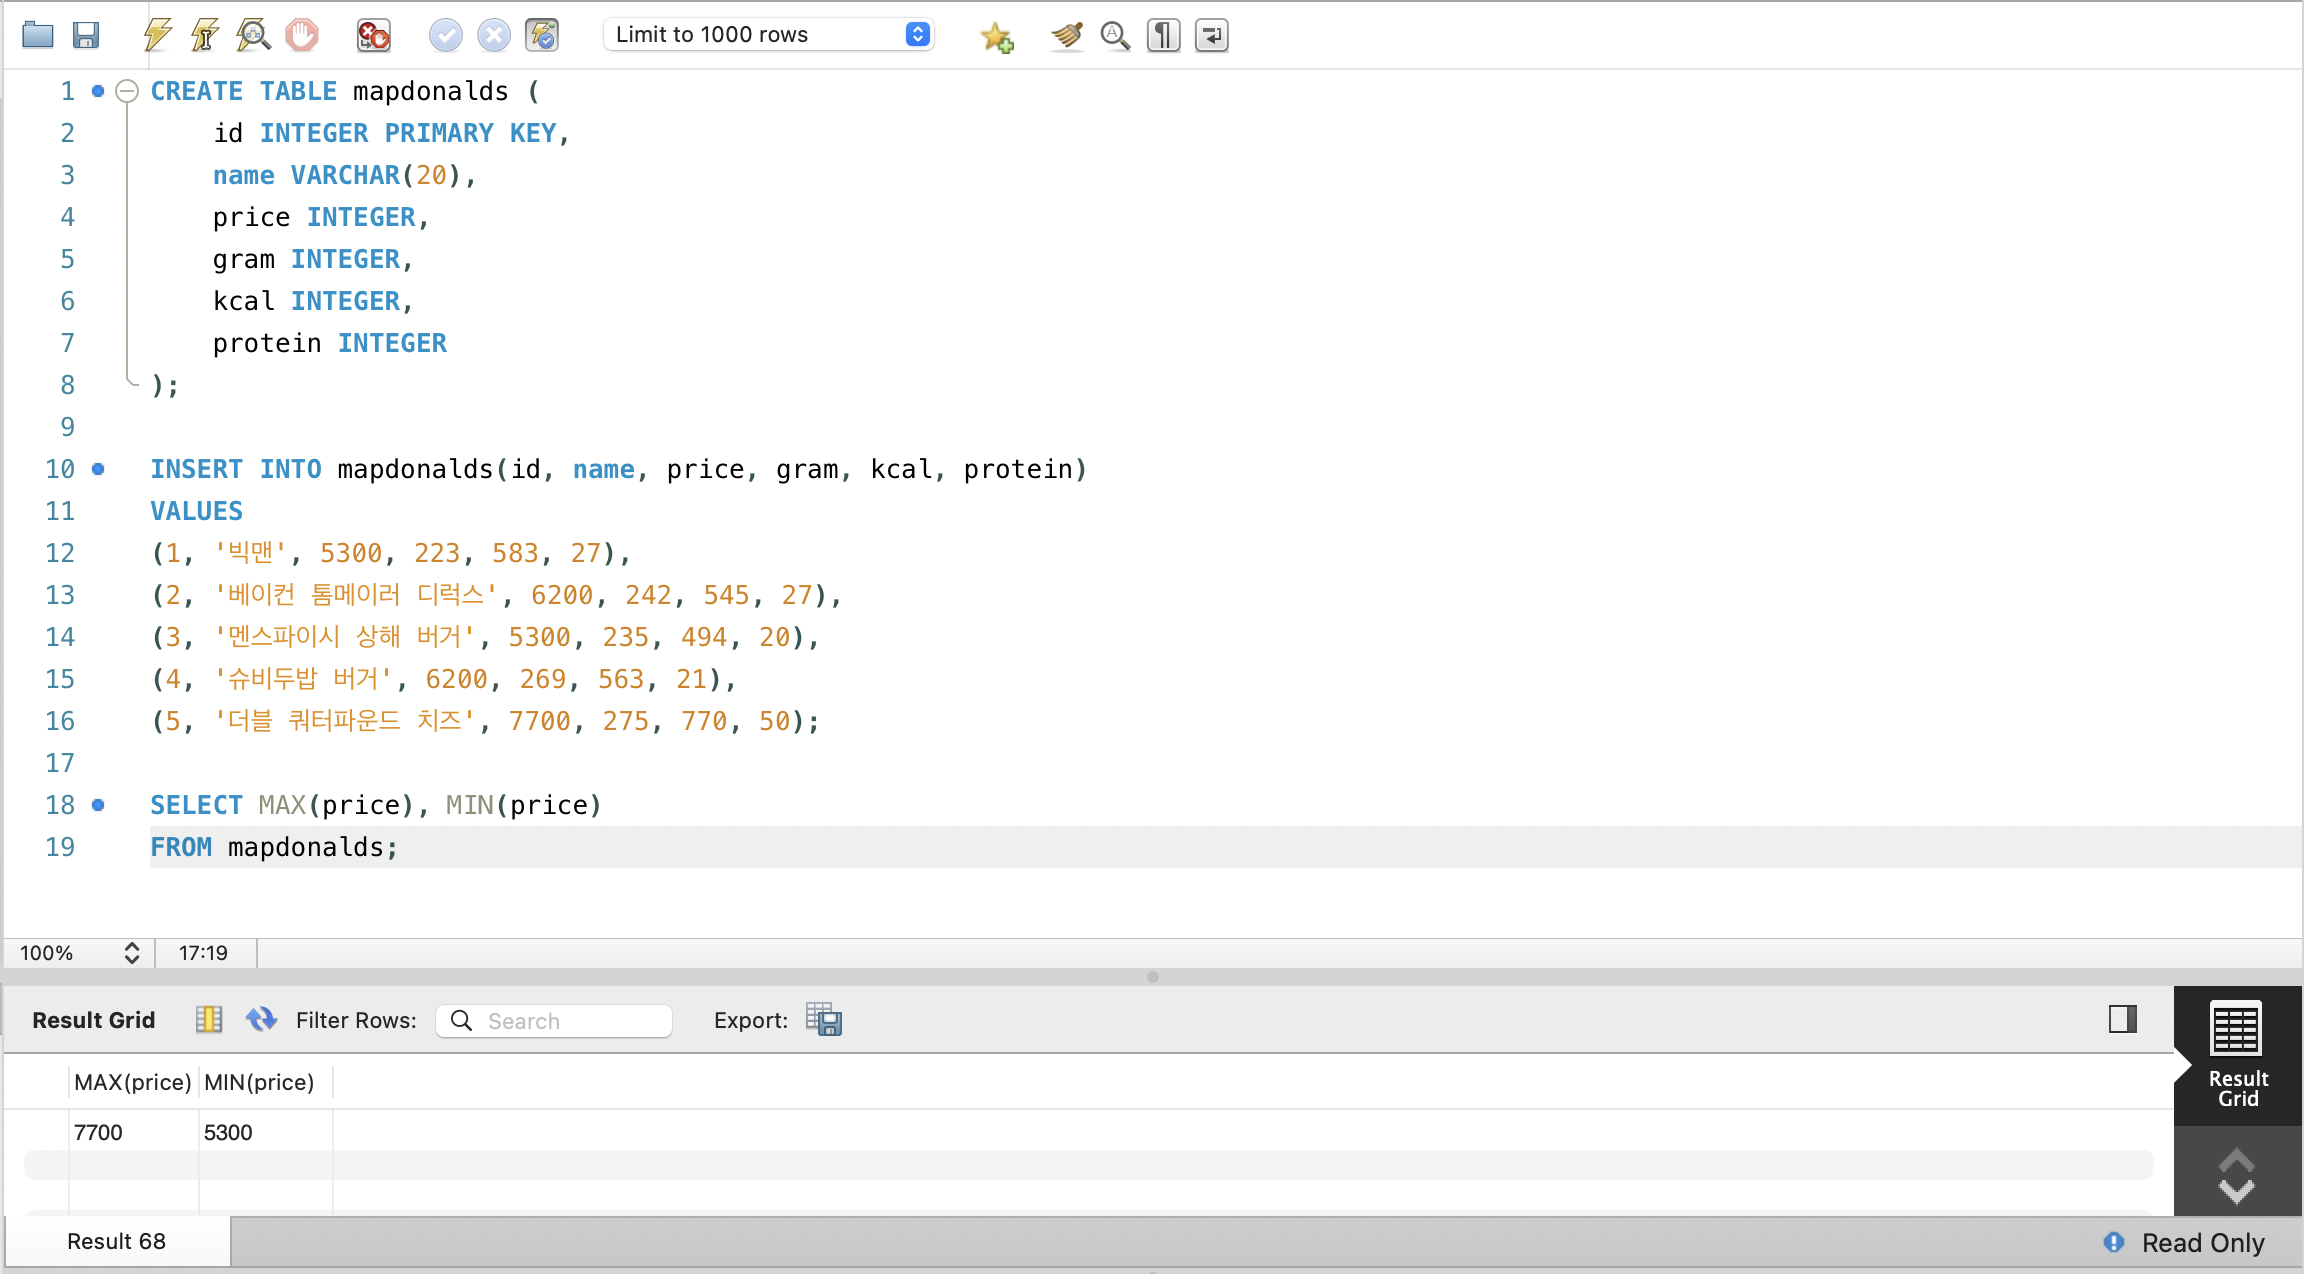Collapse the CREATE TABLE code block
The width and height of the screenshot is (2304, 1274).
[x=127, y=91]
